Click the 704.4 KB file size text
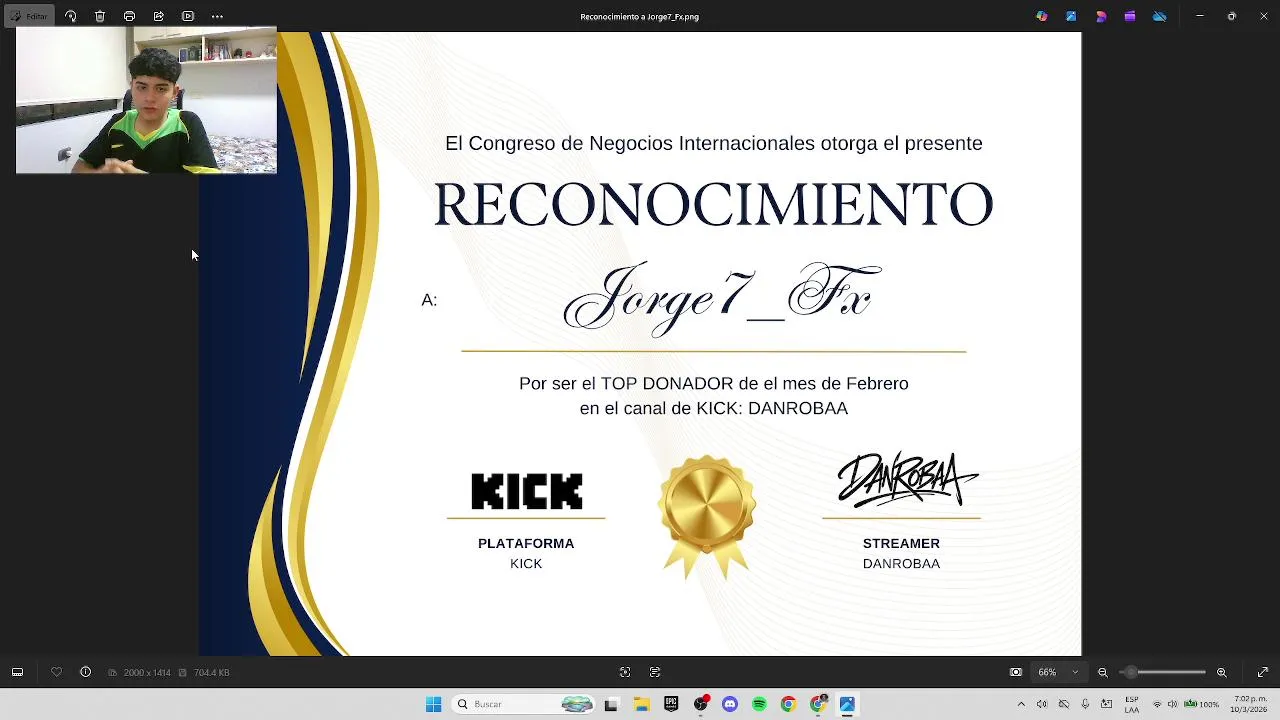Image resolution: width=1280 pixels, height=720 pixels. (x=212, y=673)
